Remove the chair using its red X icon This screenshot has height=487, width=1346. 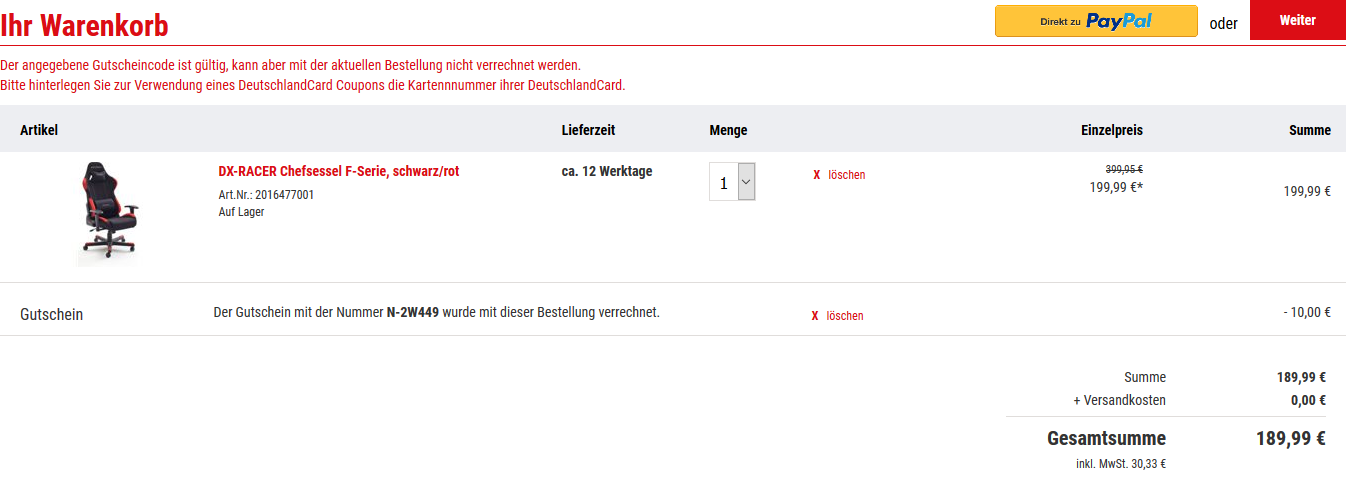point(816,175)
